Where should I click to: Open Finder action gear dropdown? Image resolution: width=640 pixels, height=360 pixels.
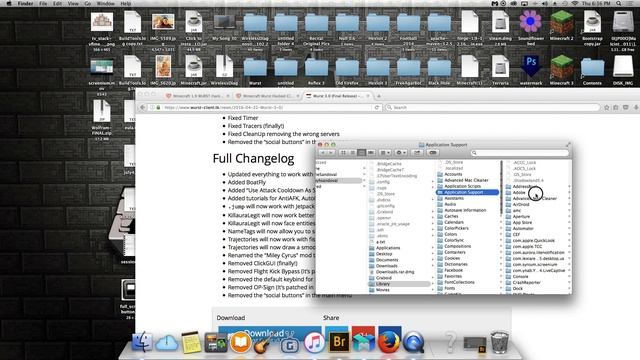click(x=401, y=153)
